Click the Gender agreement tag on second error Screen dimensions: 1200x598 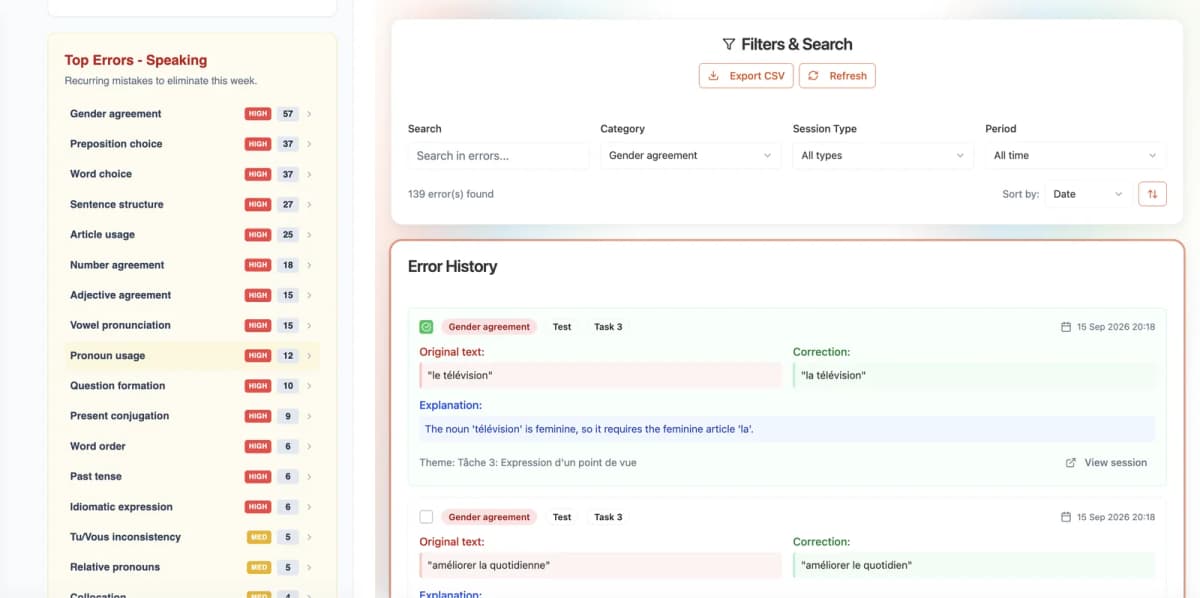click(x=489, y=517)
